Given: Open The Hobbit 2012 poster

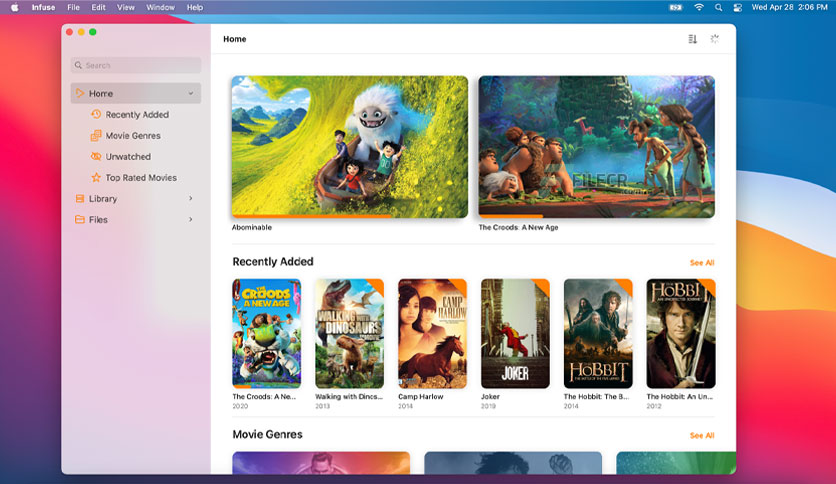Looking at the screenshot, I should tap(681, 334).
